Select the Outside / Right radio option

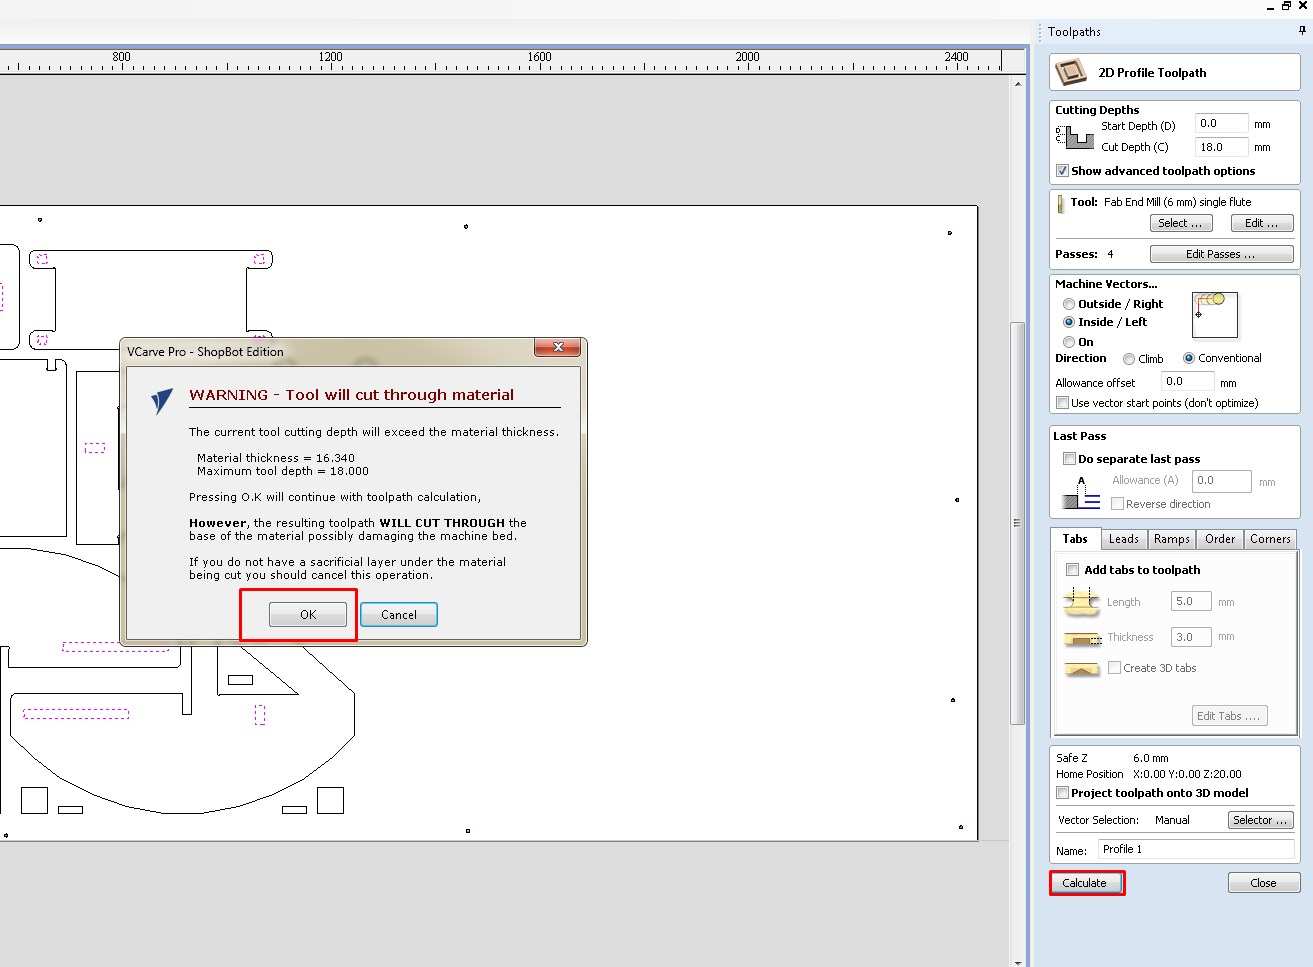coord(1069,304)
